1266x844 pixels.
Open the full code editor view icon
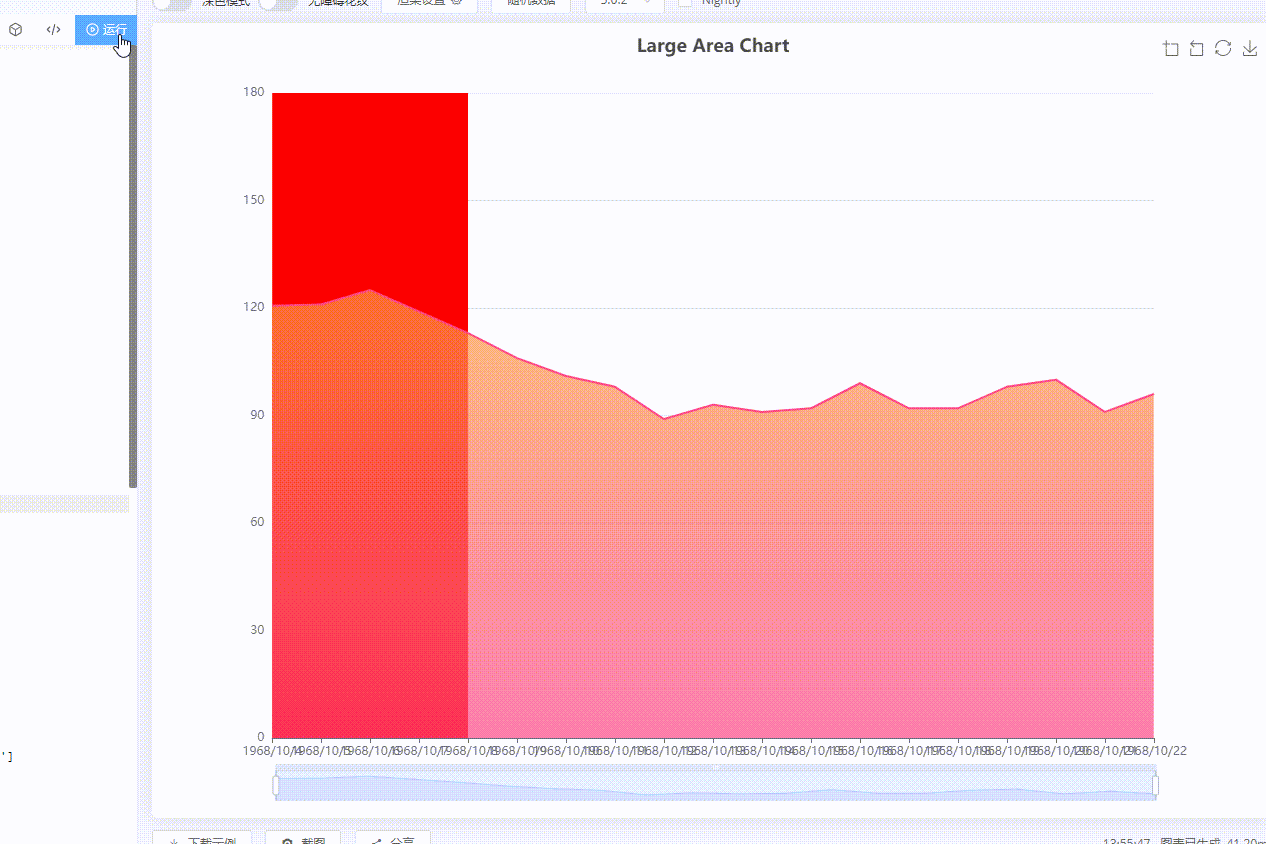(53, 29)
